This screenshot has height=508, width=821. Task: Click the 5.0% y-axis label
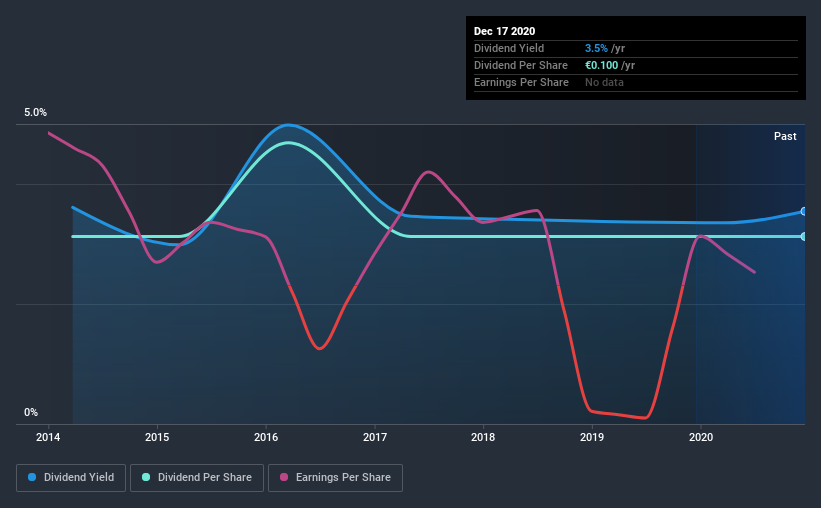coord(35,113)
